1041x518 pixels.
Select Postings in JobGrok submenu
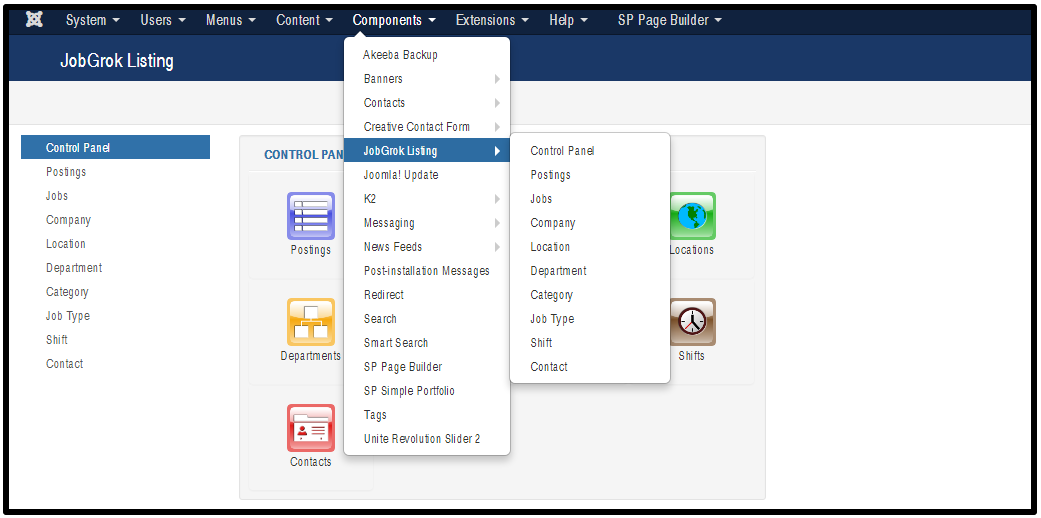click(590, 175)
